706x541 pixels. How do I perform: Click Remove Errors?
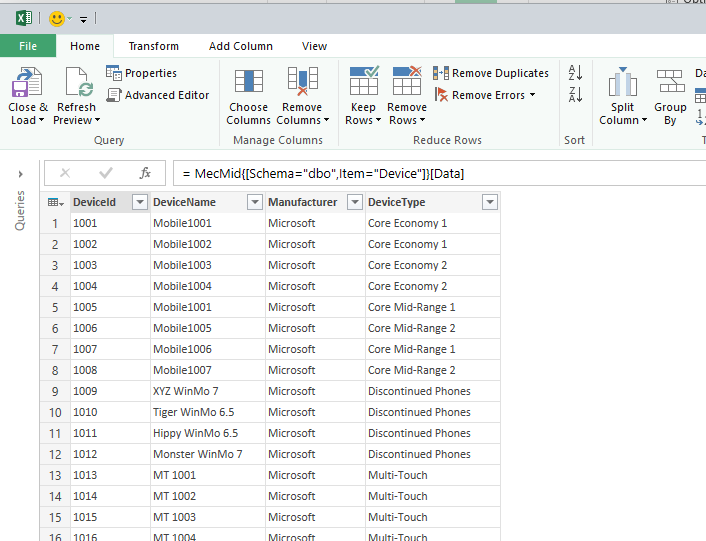pos(480,95)
